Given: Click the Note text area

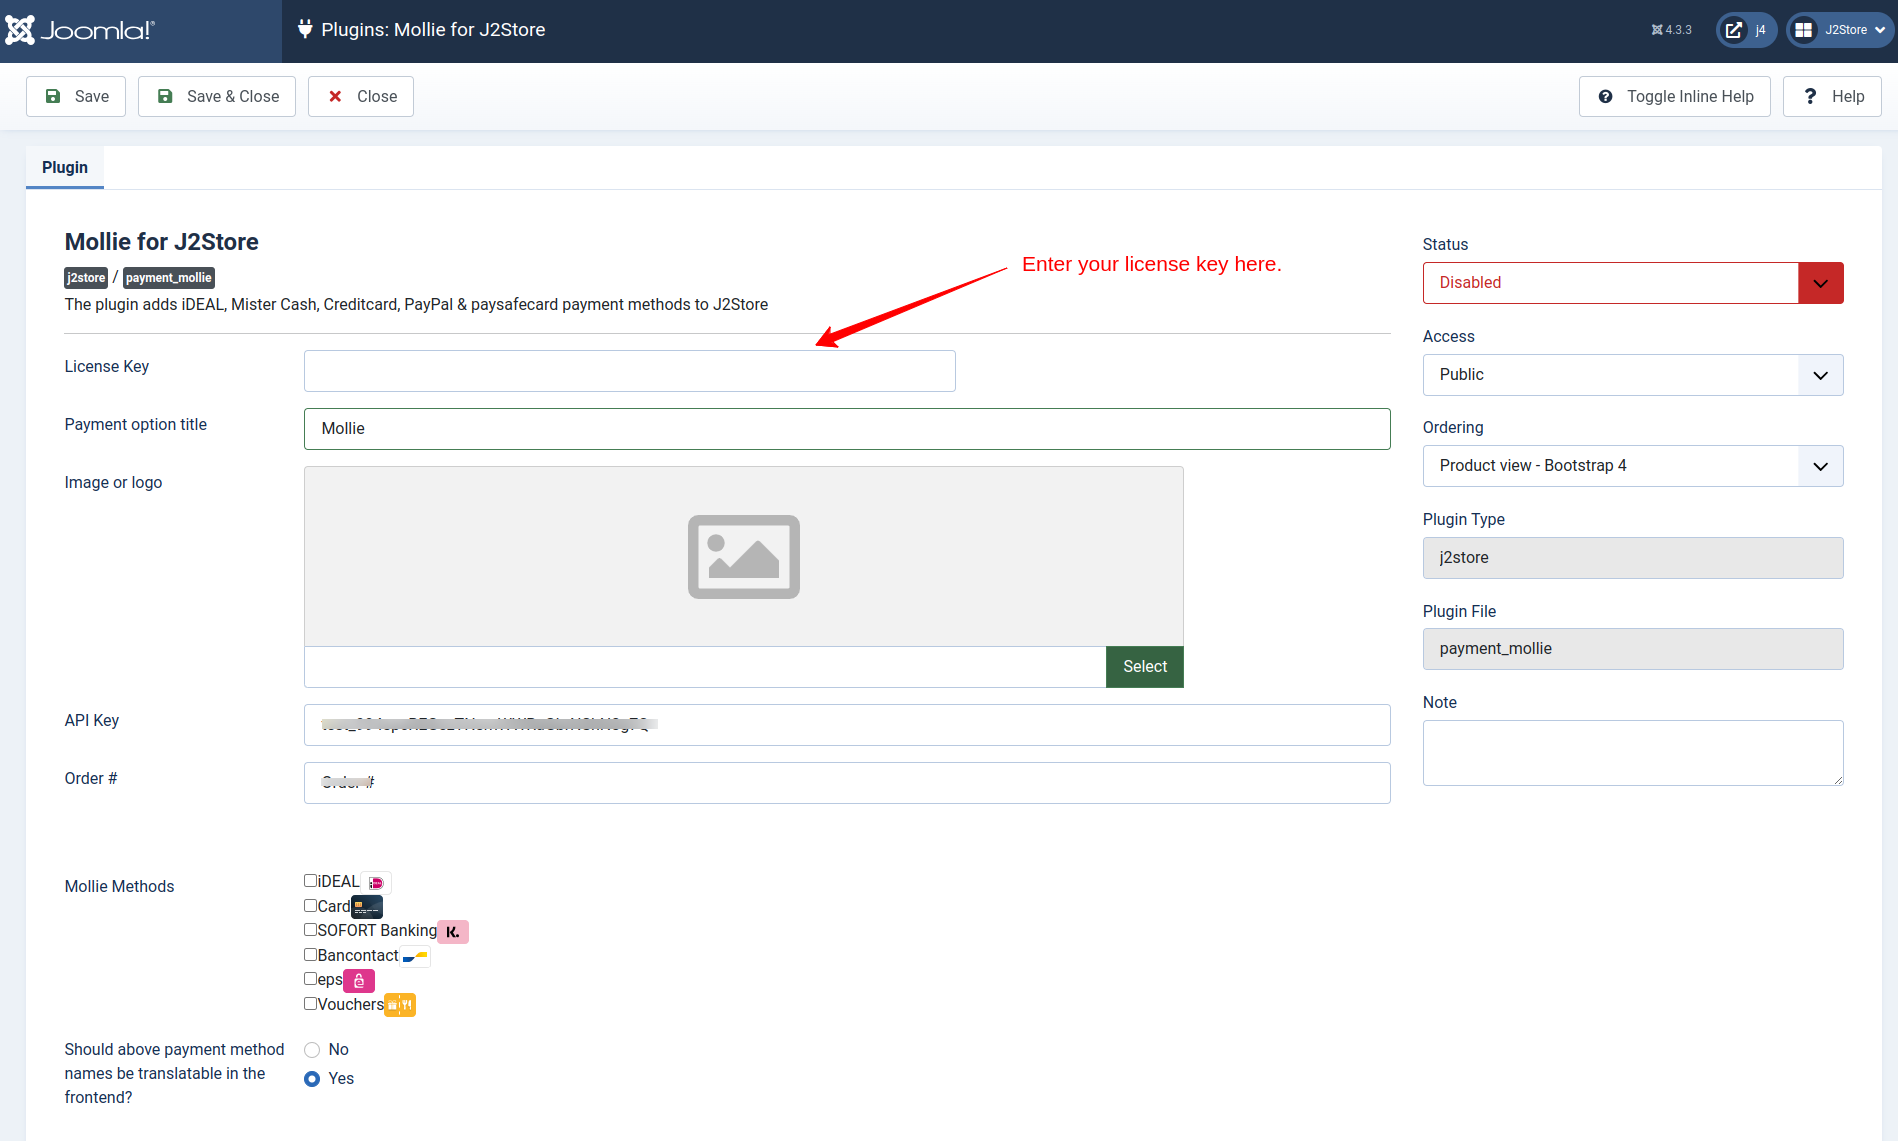Looking at the screenshot, I should click(1633, 753).
